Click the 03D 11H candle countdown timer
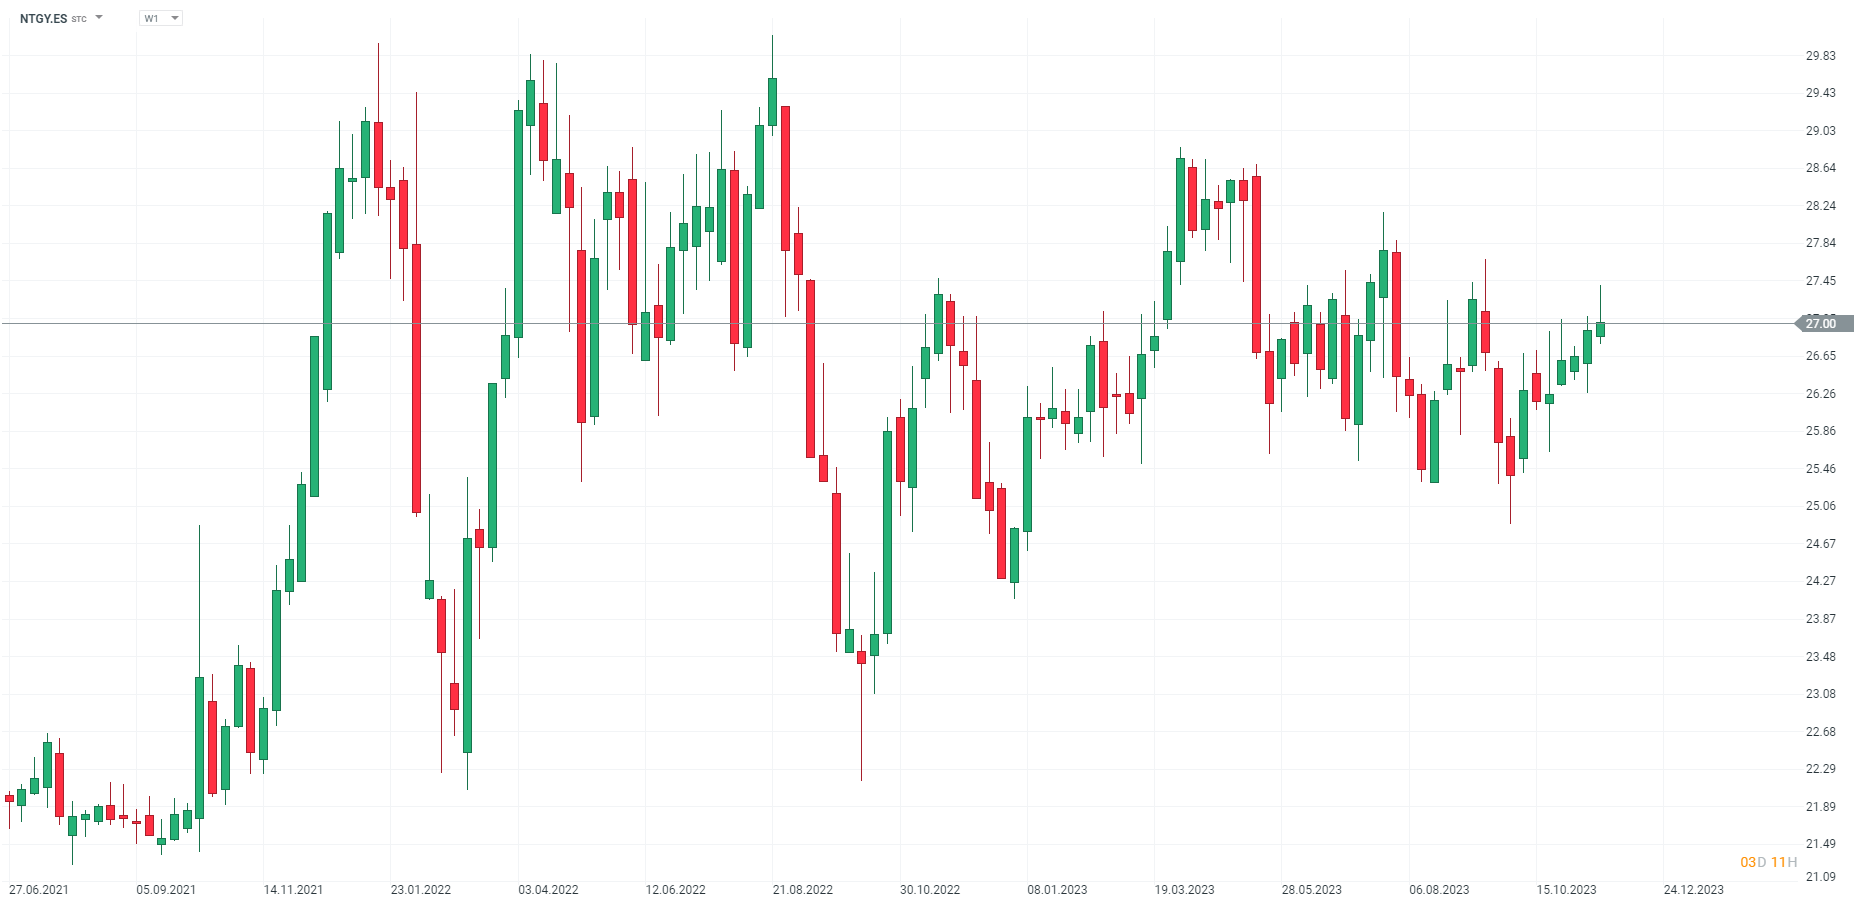The height and width of the screenshot is (907, 1866). [1768, 862]
